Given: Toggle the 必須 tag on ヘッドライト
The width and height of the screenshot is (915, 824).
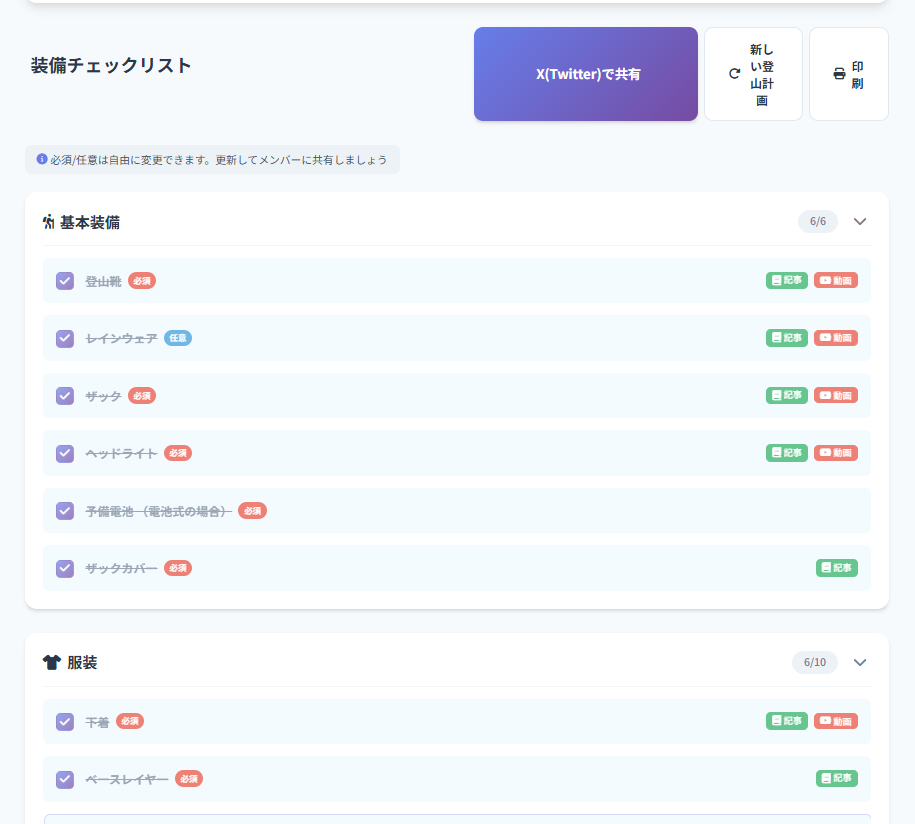Looking at the screenshot, I should (x=177, y=453).
